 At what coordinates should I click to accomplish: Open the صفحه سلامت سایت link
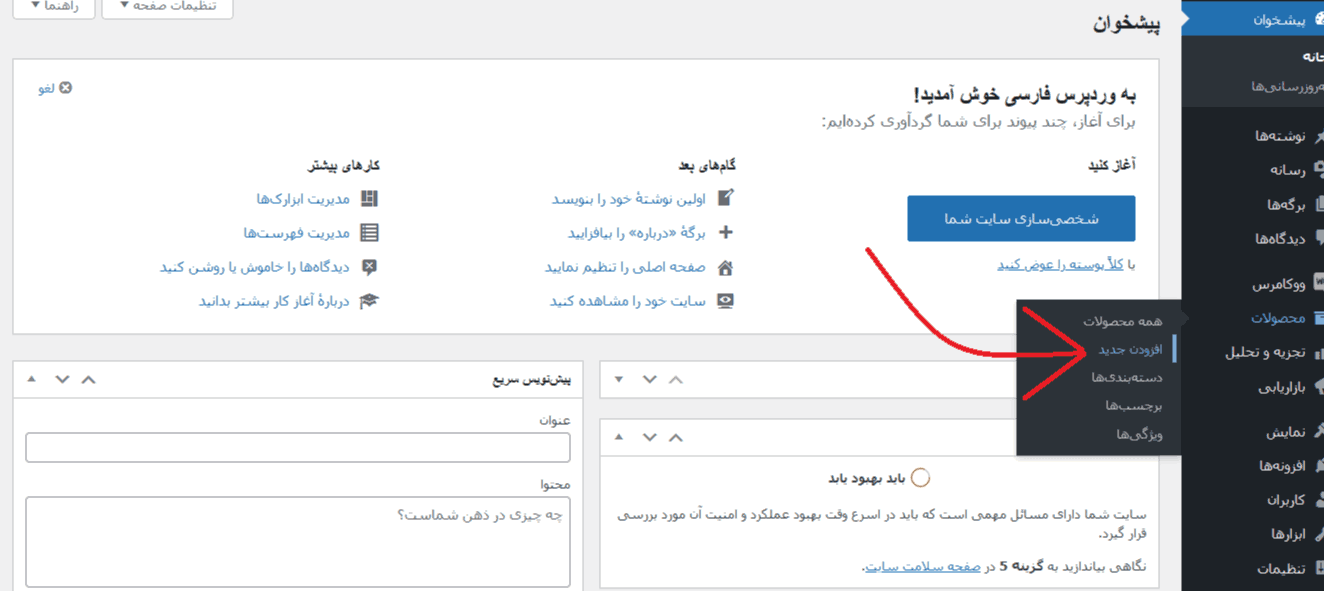click(x=923, y=567)
